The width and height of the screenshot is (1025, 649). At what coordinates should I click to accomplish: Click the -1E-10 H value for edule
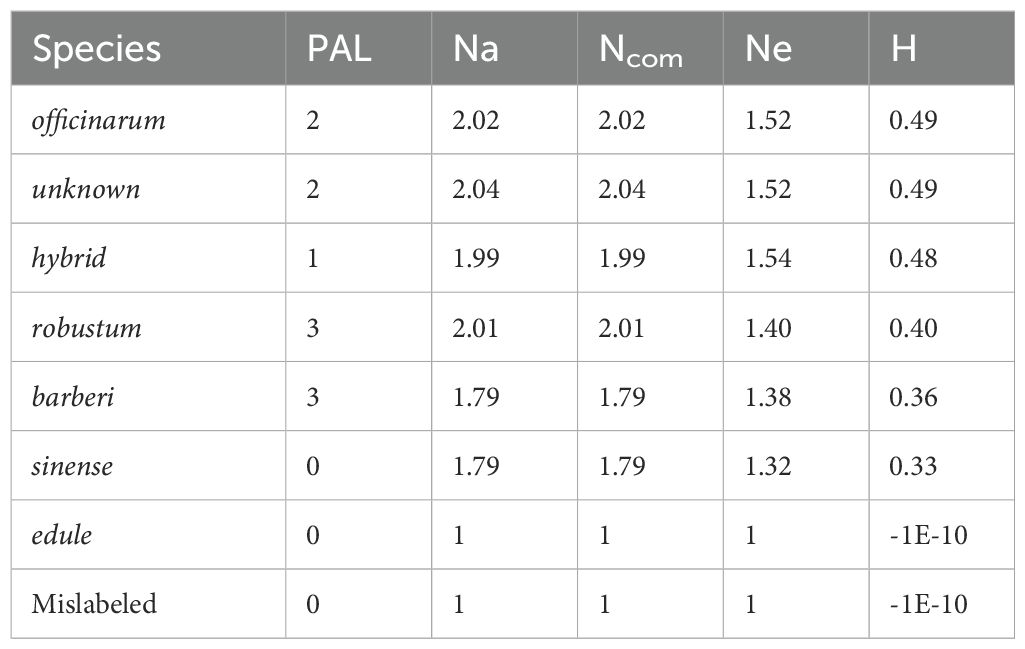(930, 535)
